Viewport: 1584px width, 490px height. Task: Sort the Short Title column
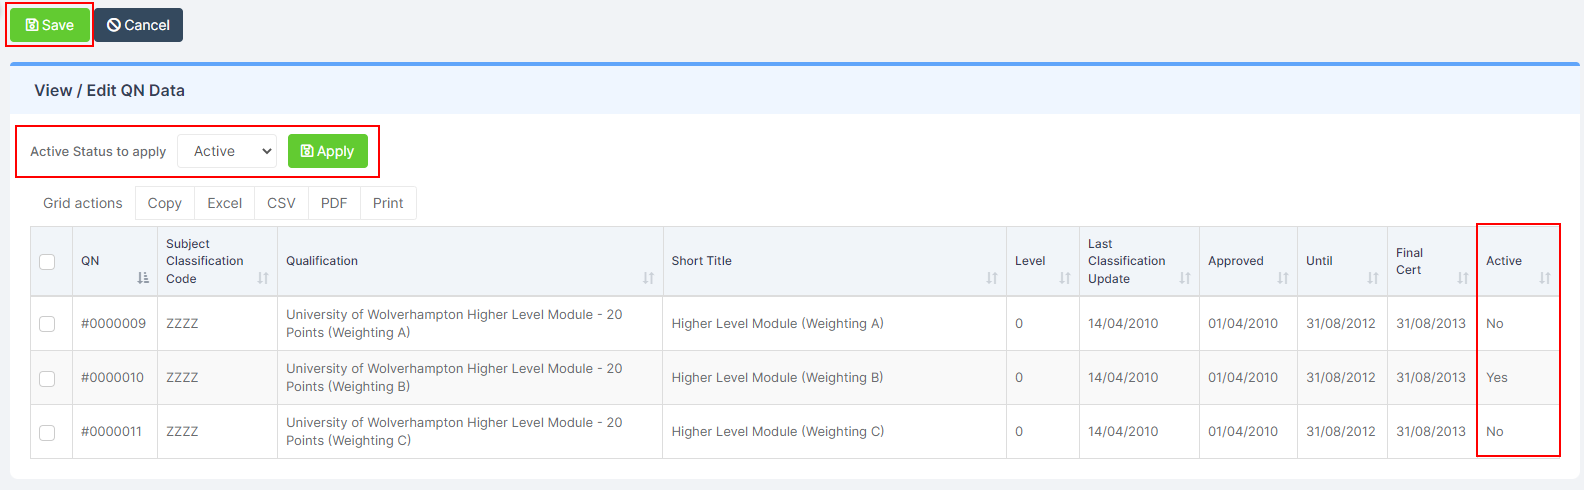pos(992,278)
